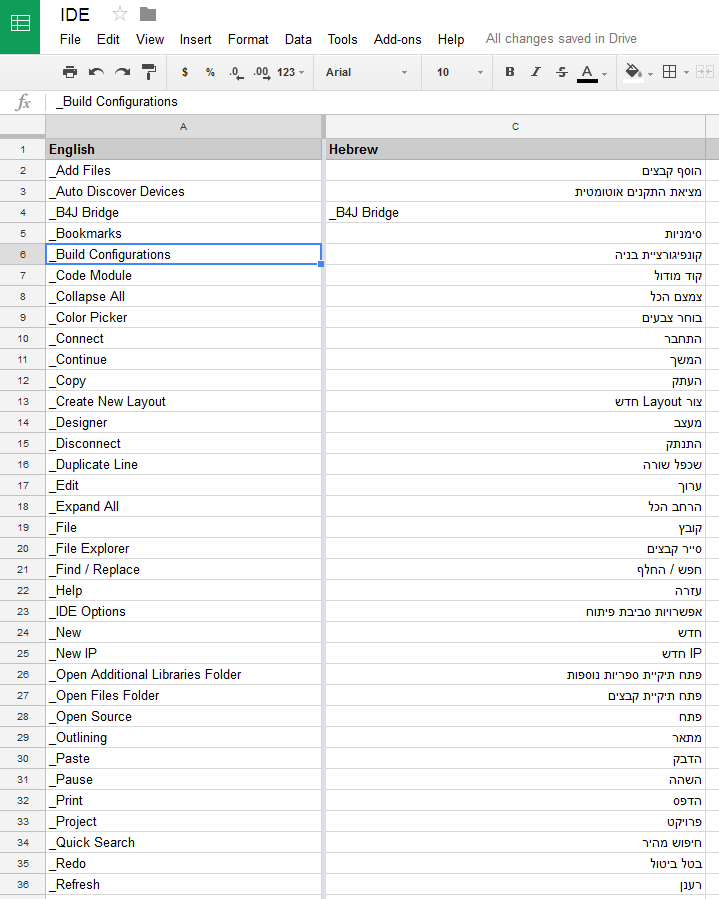Open the Arial font dropdown
This screenshot has width=719, height=899.
tap(366, 72)
